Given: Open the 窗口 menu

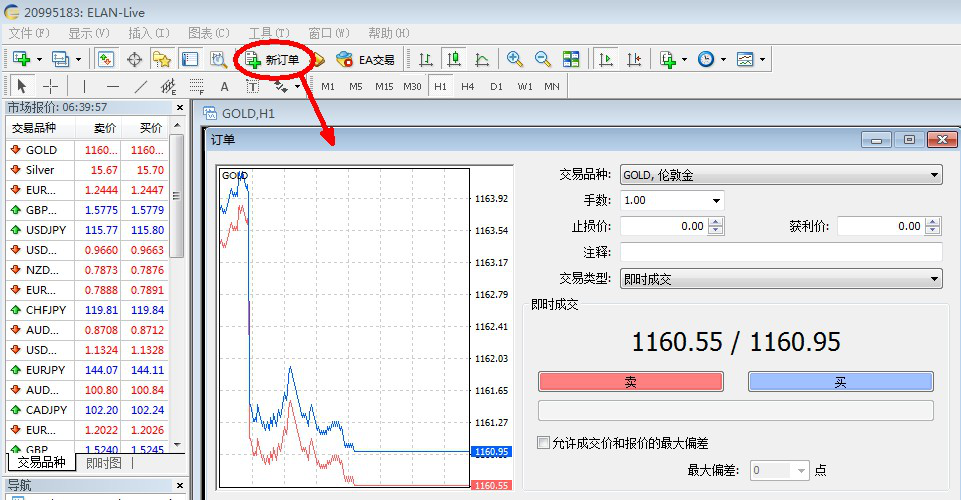Looking at the screenshot, I should click(x=329, y=33).
